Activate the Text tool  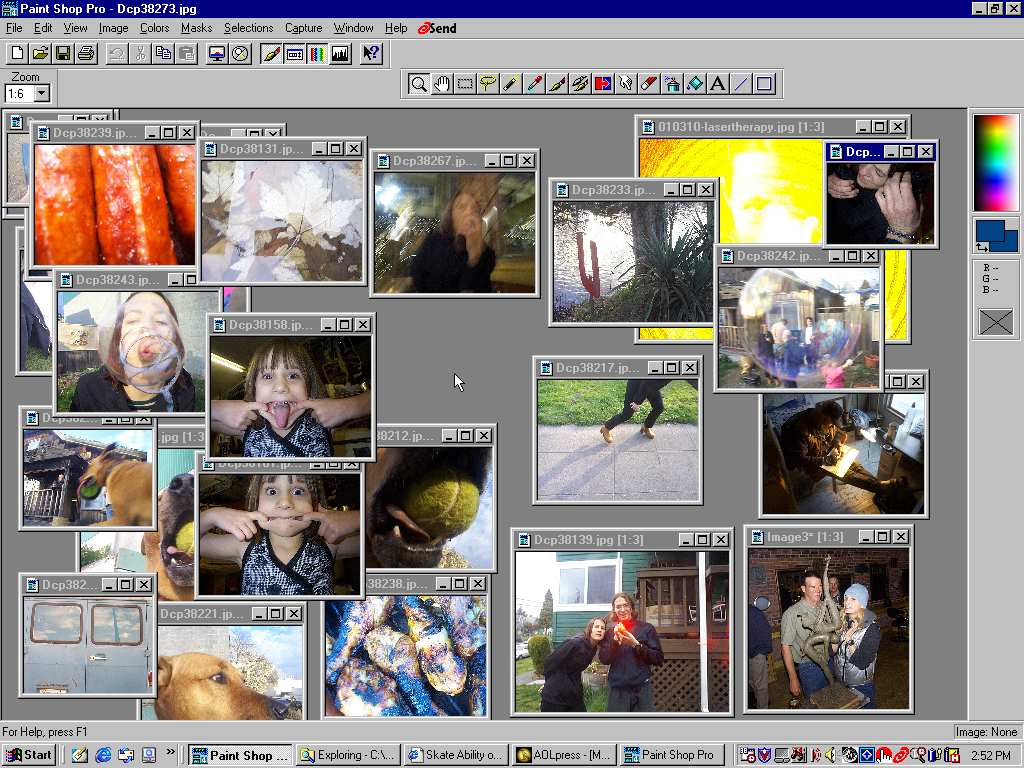pos(717,84)
